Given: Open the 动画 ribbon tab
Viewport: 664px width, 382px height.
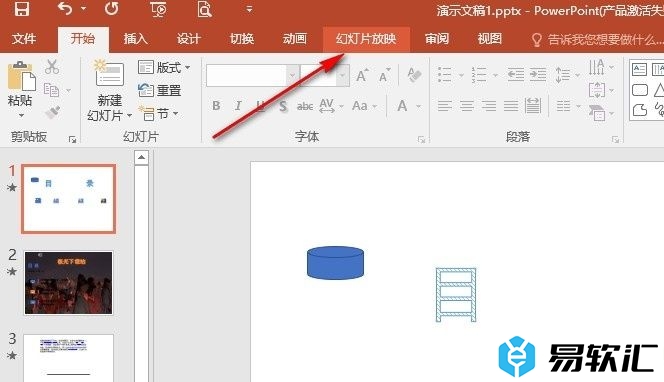Looking at the screenshot, I should pos(295,39).
